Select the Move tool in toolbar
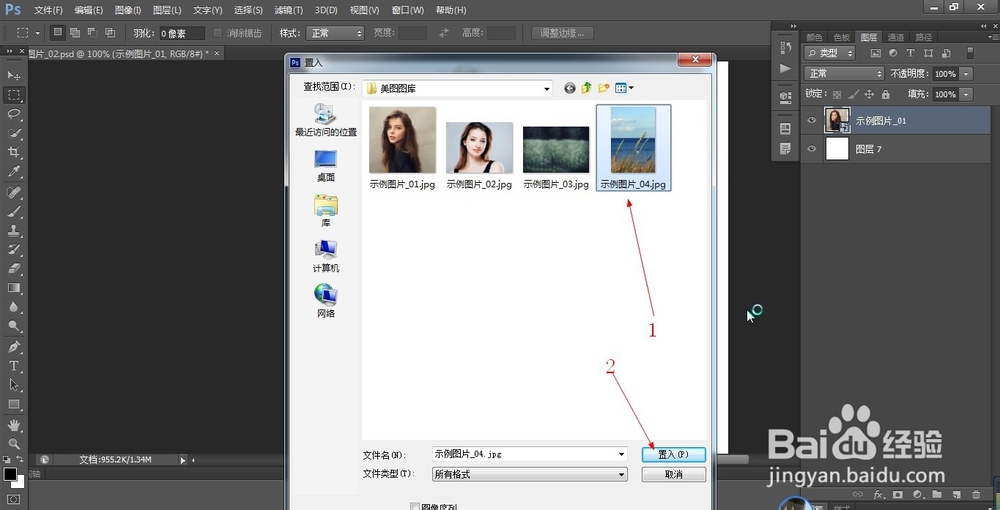The height and width of the screenshot is (510, 1000). tap(13, 75)
